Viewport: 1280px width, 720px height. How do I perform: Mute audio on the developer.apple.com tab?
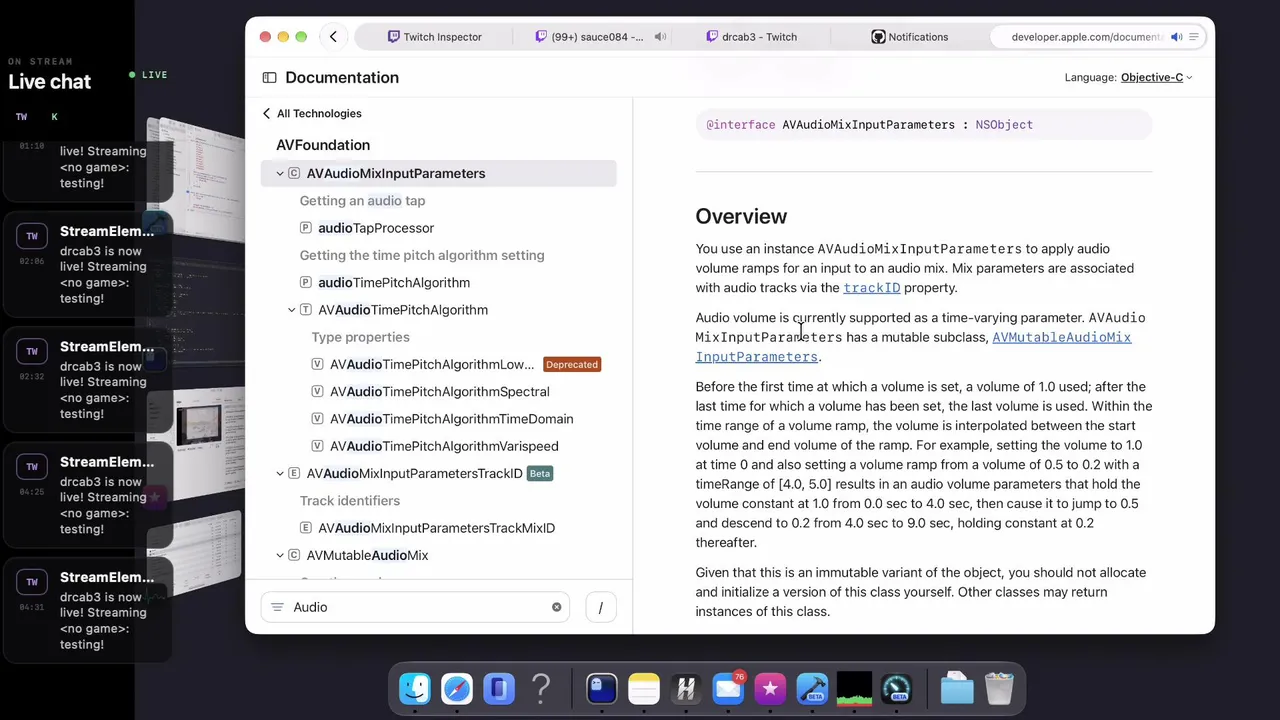[1176, 37]
